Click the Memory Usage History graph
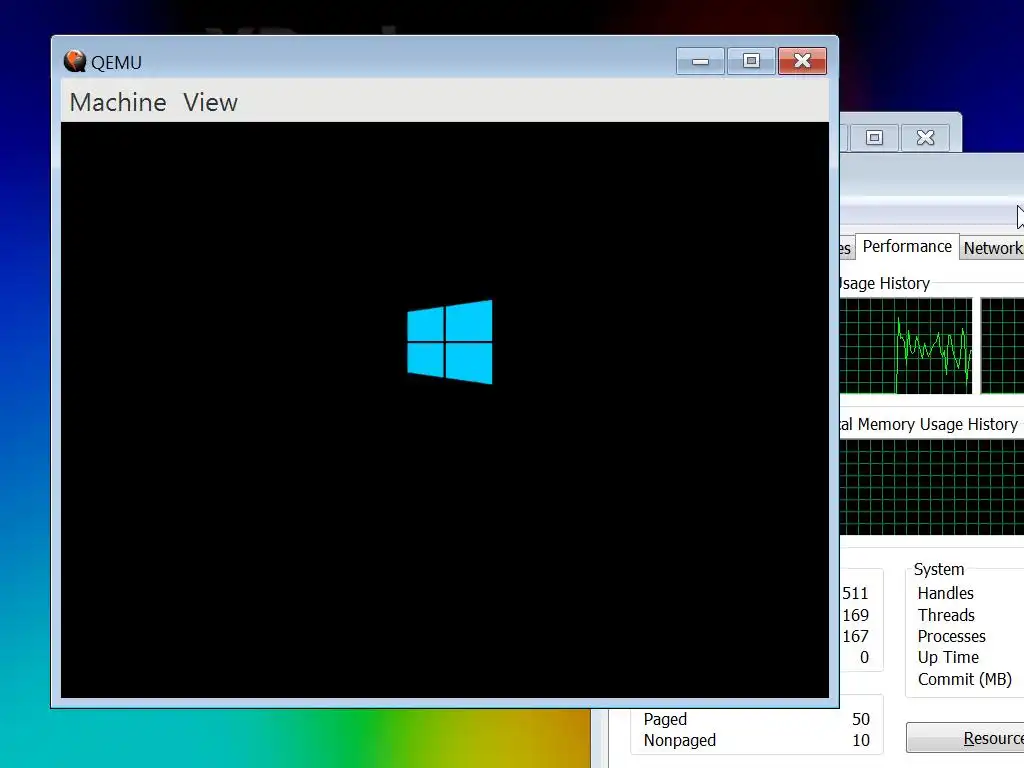This screenshot has height=768, width=1024. pos(932,487)
